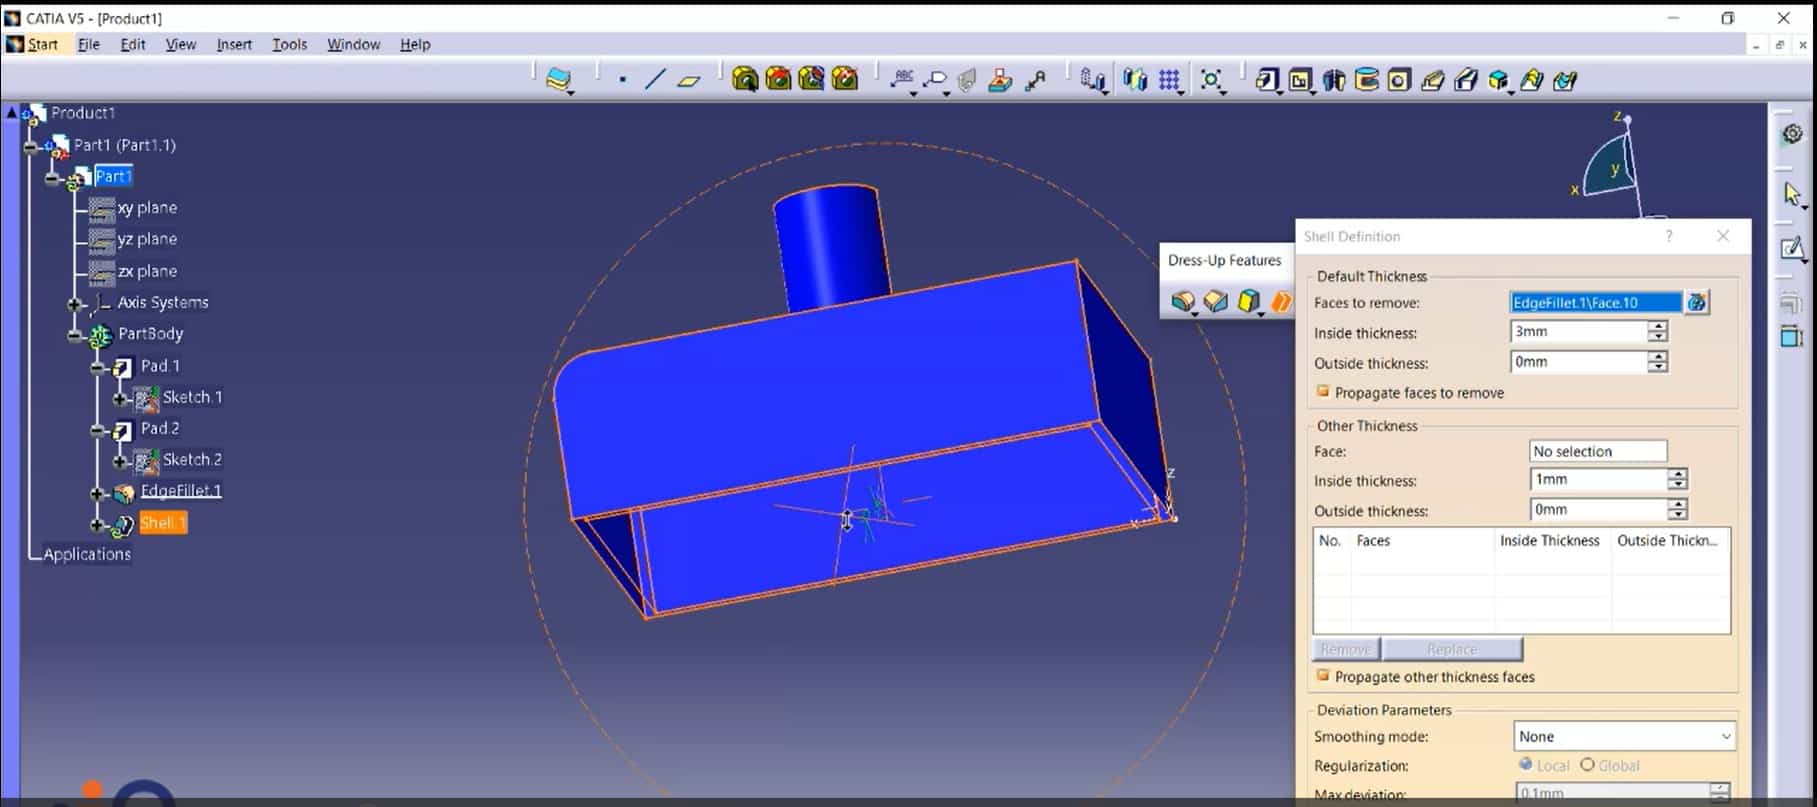1817x807 pixels.
Task: Select the Global regularization radio button
Action: click(1587, 765)
